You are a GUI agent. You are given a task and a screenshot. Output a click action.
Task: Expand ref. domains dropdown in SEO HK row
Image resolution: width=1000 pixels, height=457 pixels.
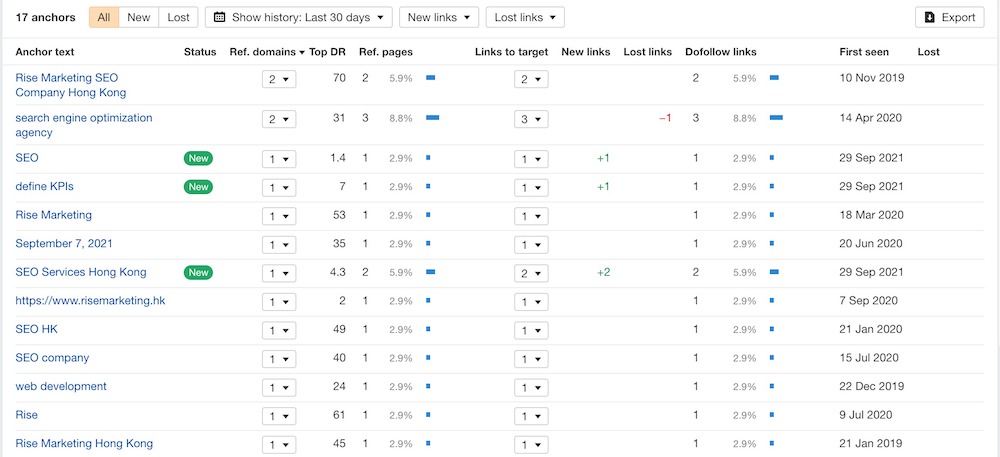pyautogui.click(x=279, y=330)
